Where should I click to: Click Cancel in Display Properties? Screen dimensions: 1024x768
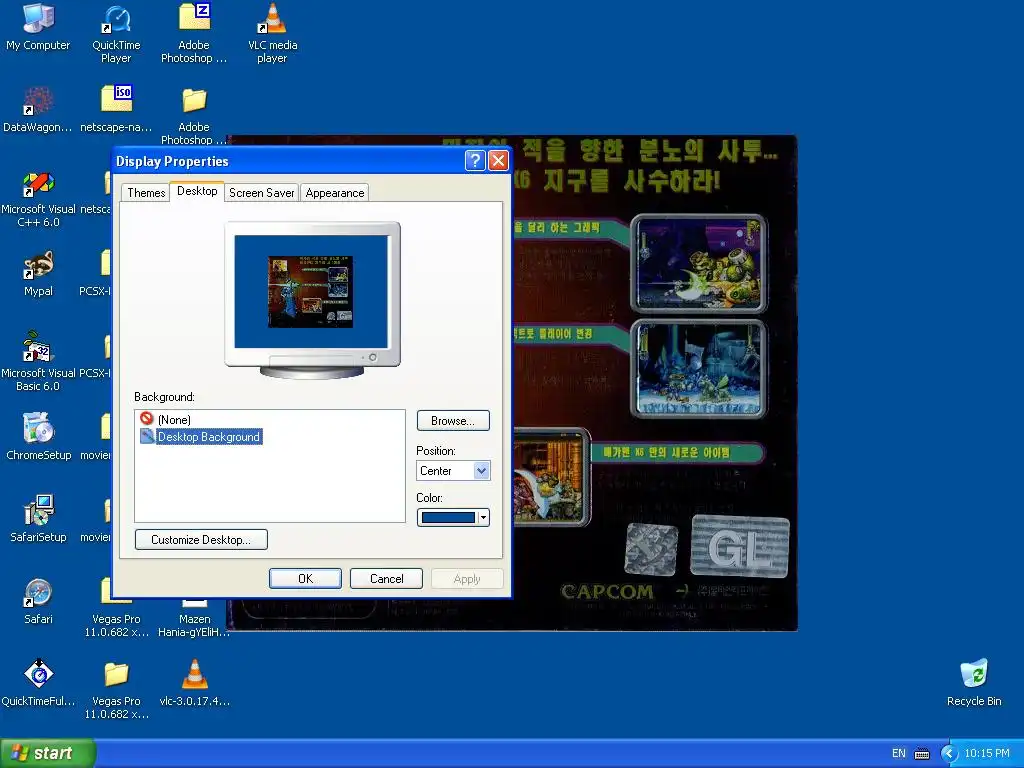[x=387, y=579]
